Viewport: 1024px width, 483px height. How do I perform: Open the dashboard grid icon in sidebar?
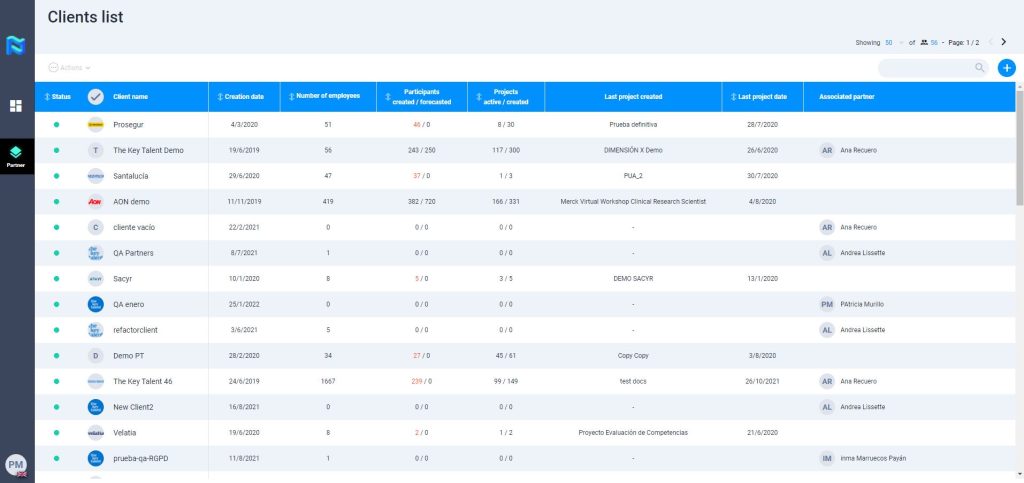coord(16,106)
